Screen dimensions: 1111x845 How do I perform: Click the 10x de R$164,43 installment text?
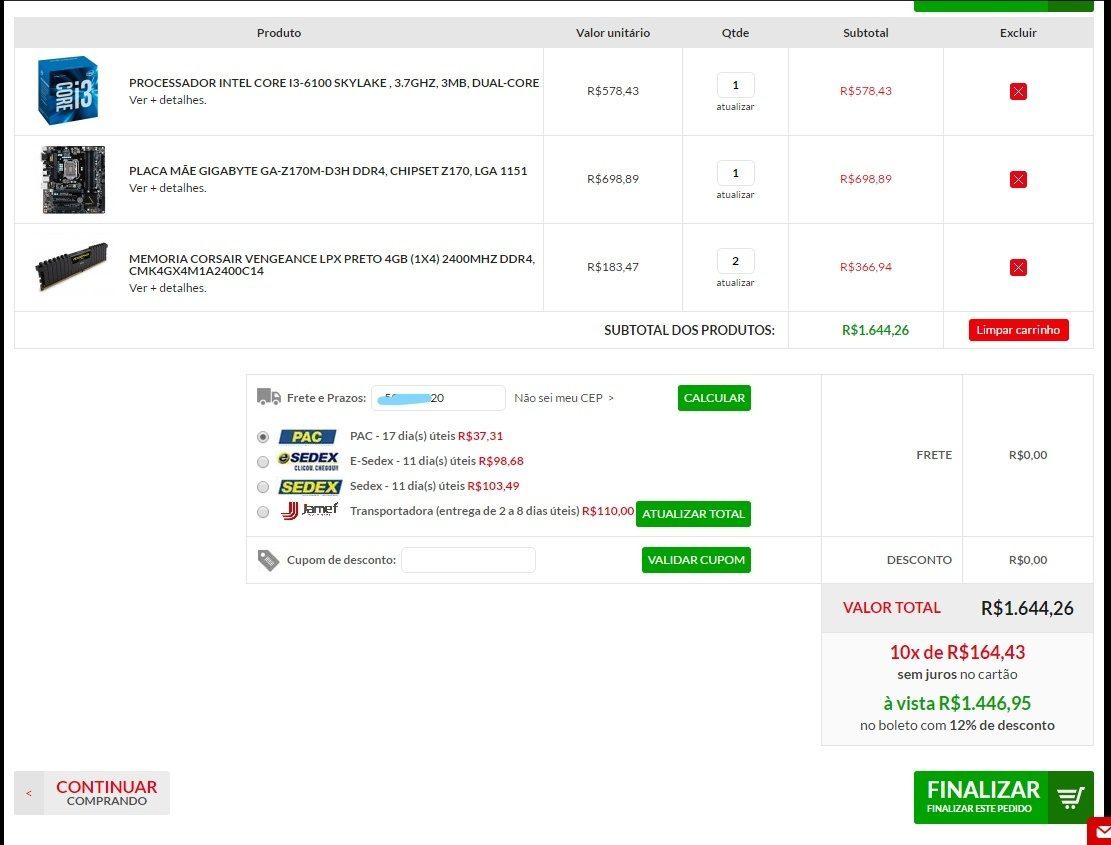tap(957, 652)
